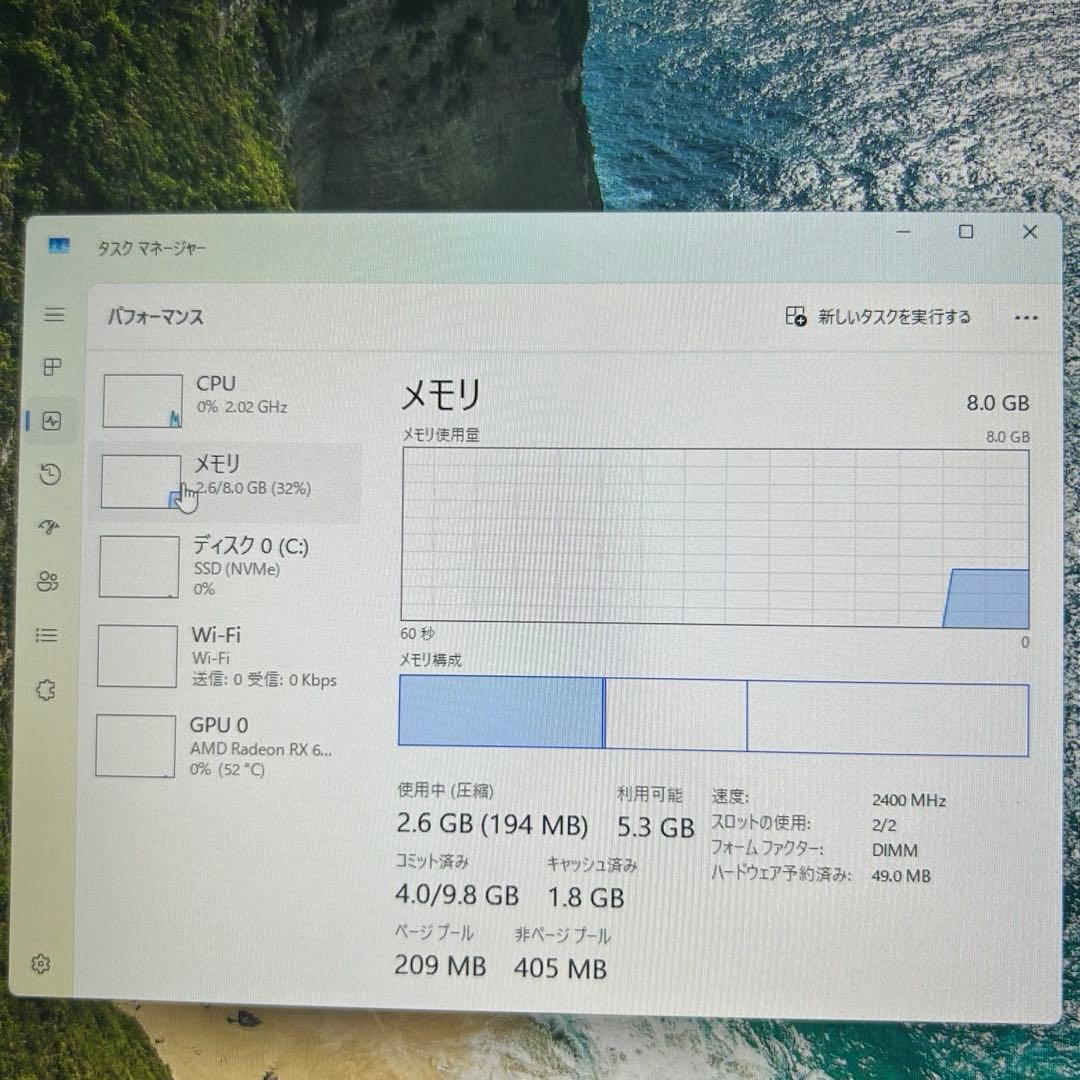The width and height of the screenshot is (1080, 1080).
Task: Expand the navigation pane with the hamburger menu
Action: coord(54,314)
